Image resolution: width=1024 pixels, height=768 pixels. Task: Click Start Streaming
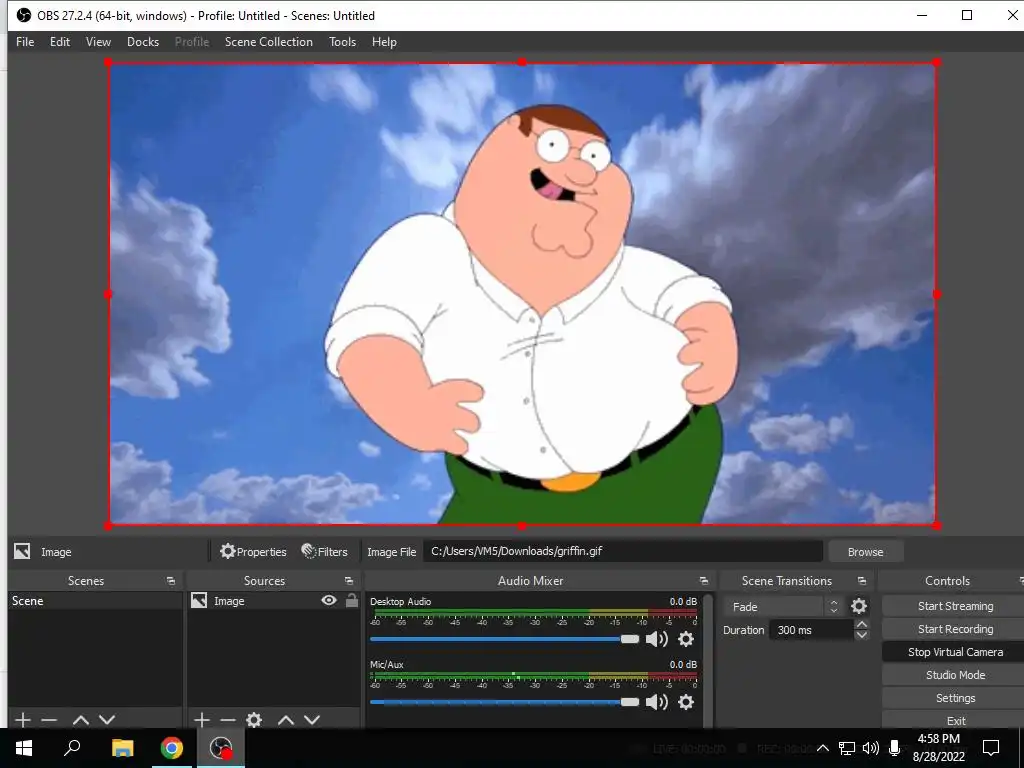tap(955, 606)
